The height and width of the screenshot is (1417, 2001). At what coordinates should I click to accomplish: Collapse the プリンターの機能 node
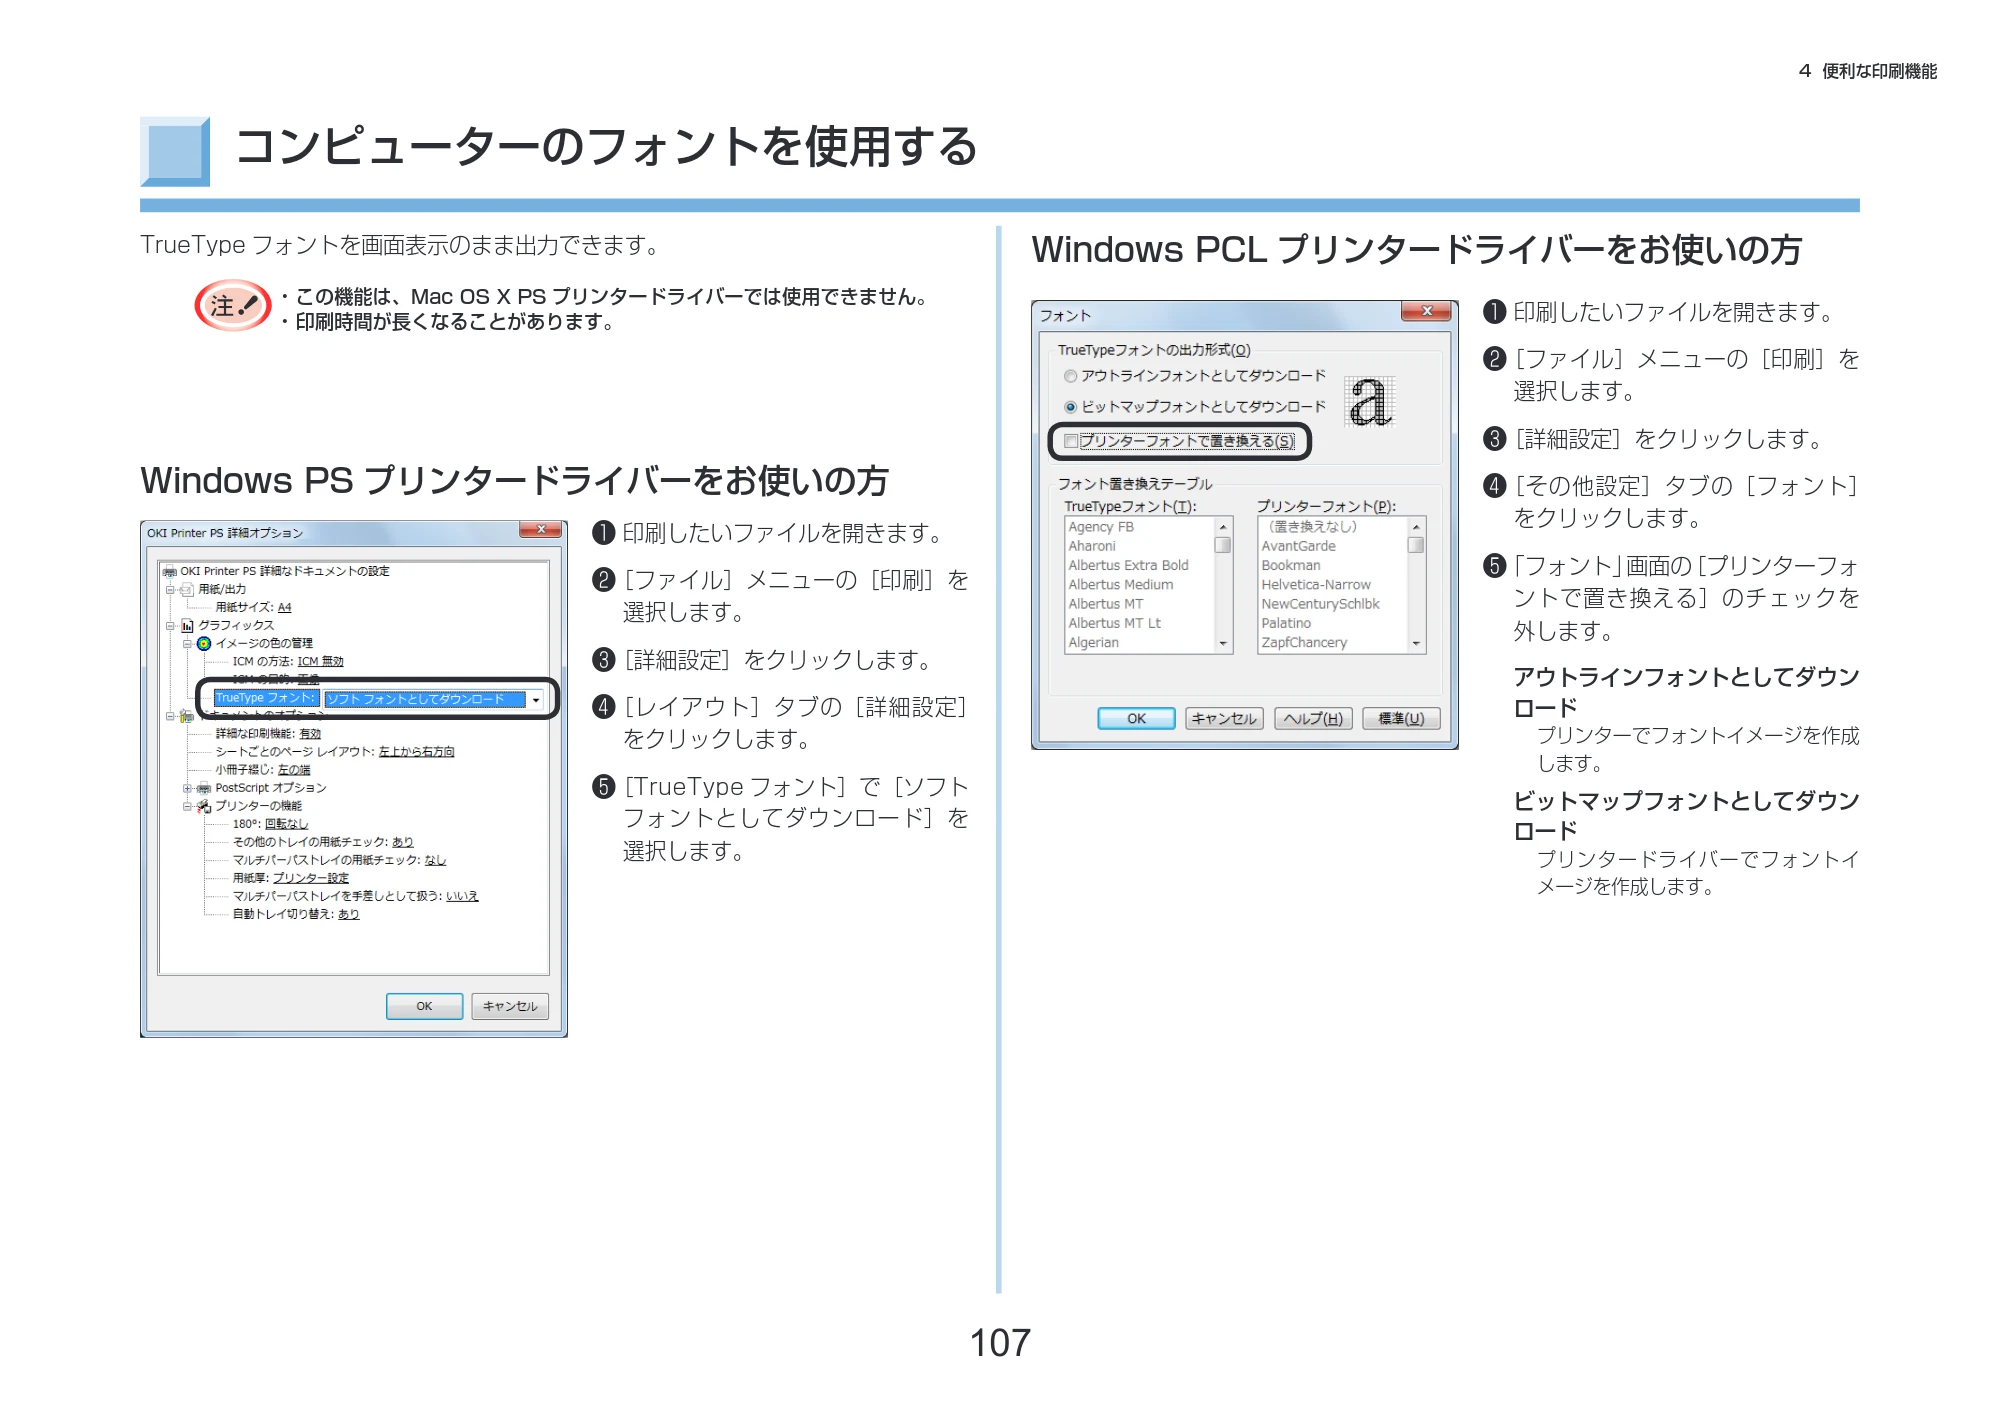(188, 806)
